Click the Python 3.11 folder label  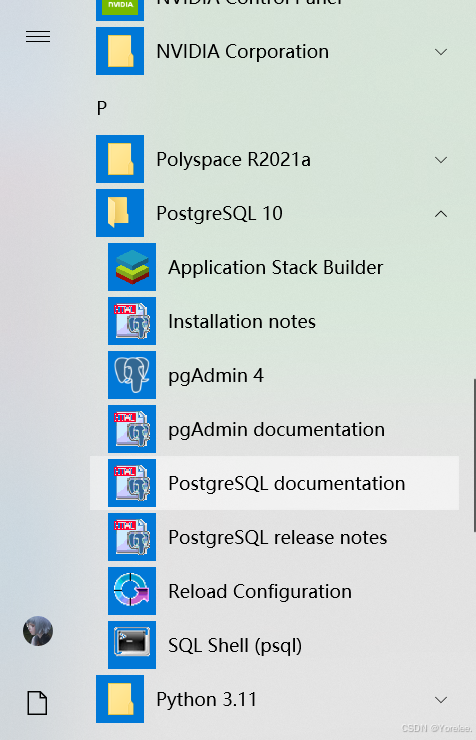(206, 700)
